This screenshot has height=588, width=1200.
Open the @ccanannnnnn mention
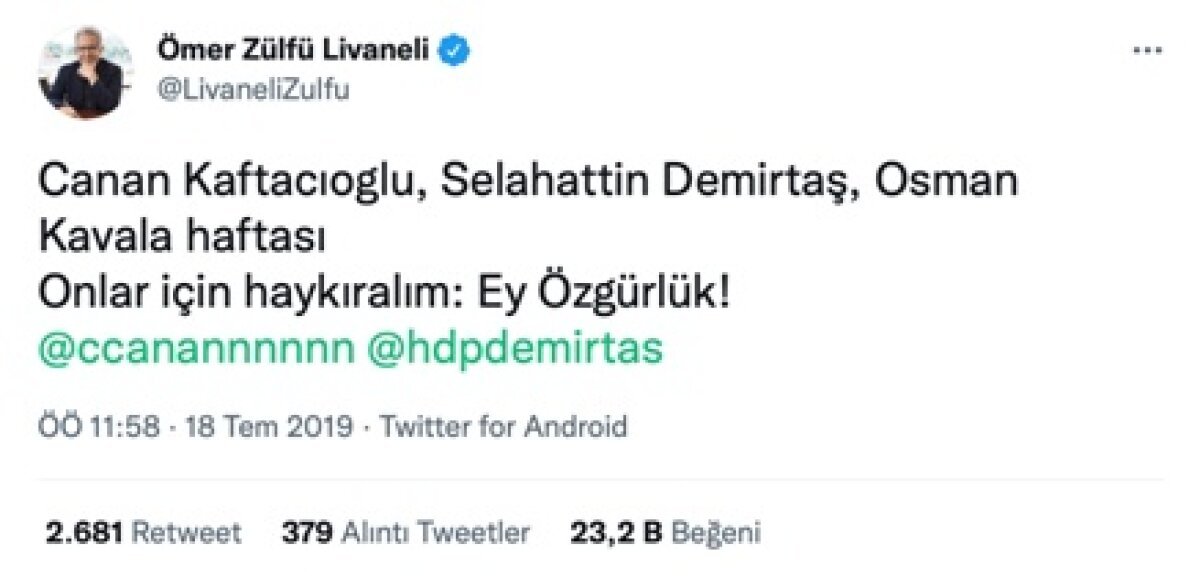197,350
